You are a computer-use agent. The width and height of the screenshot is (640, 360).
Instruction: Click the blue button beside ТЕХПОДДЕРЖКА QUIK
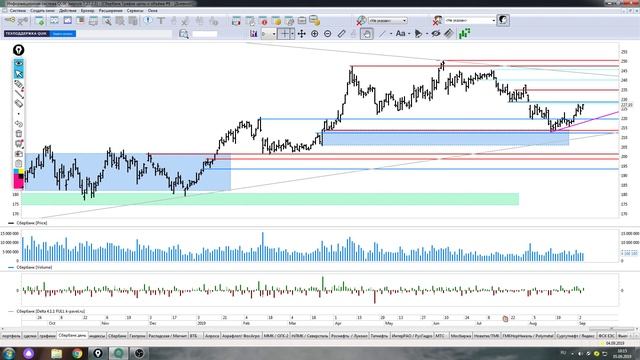click(62, 33)
